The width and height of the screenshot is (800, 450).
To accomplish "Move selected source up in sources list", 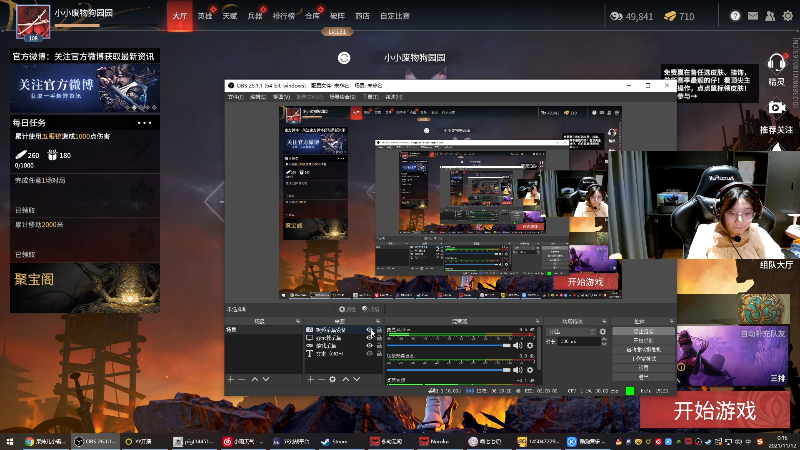I will 345,379.
